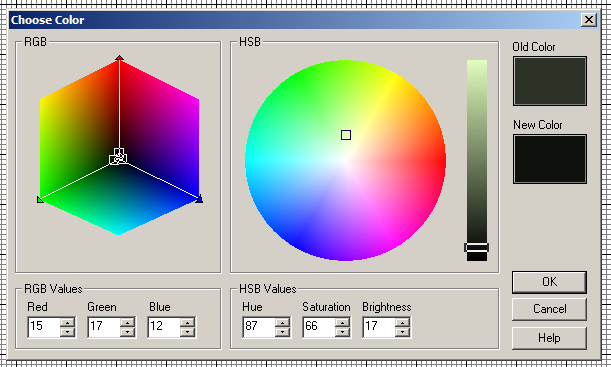Click the HSB color wheel square marker
The height and width of the screenshot is (367, 611).
pyautogui.click(x=346, y=135)
